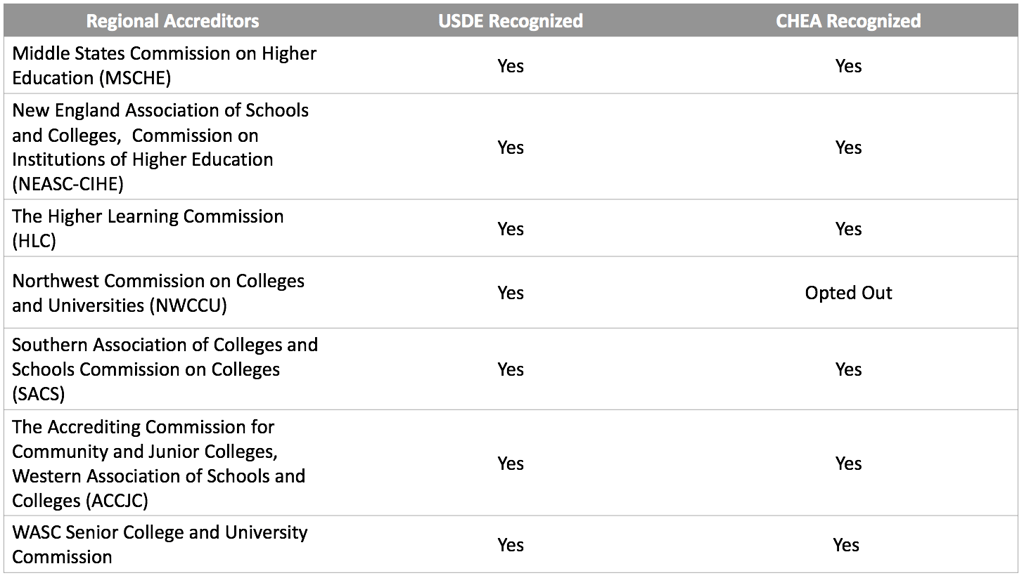Click the USDE Recognized column header
Screen dimensions: 1024x578
point(510,21)
